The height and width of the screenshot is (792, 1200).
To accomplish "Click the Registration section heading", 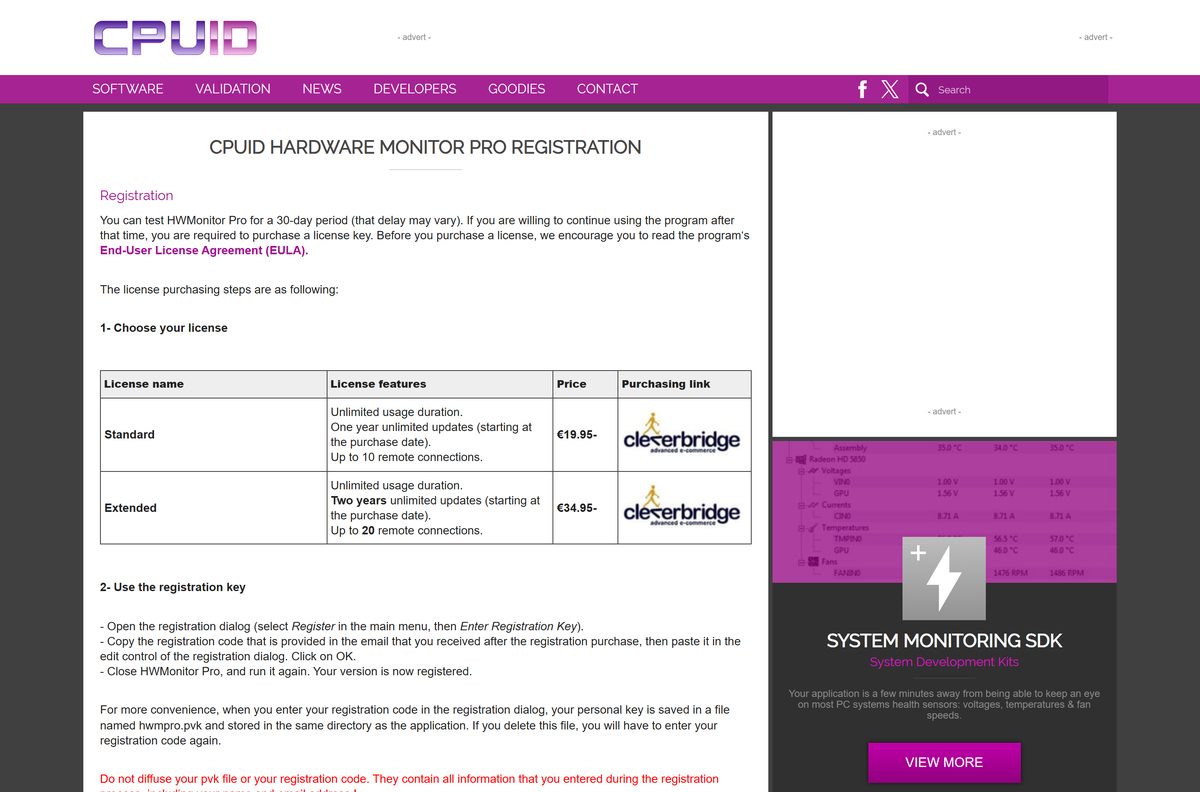I will [137, 195].
